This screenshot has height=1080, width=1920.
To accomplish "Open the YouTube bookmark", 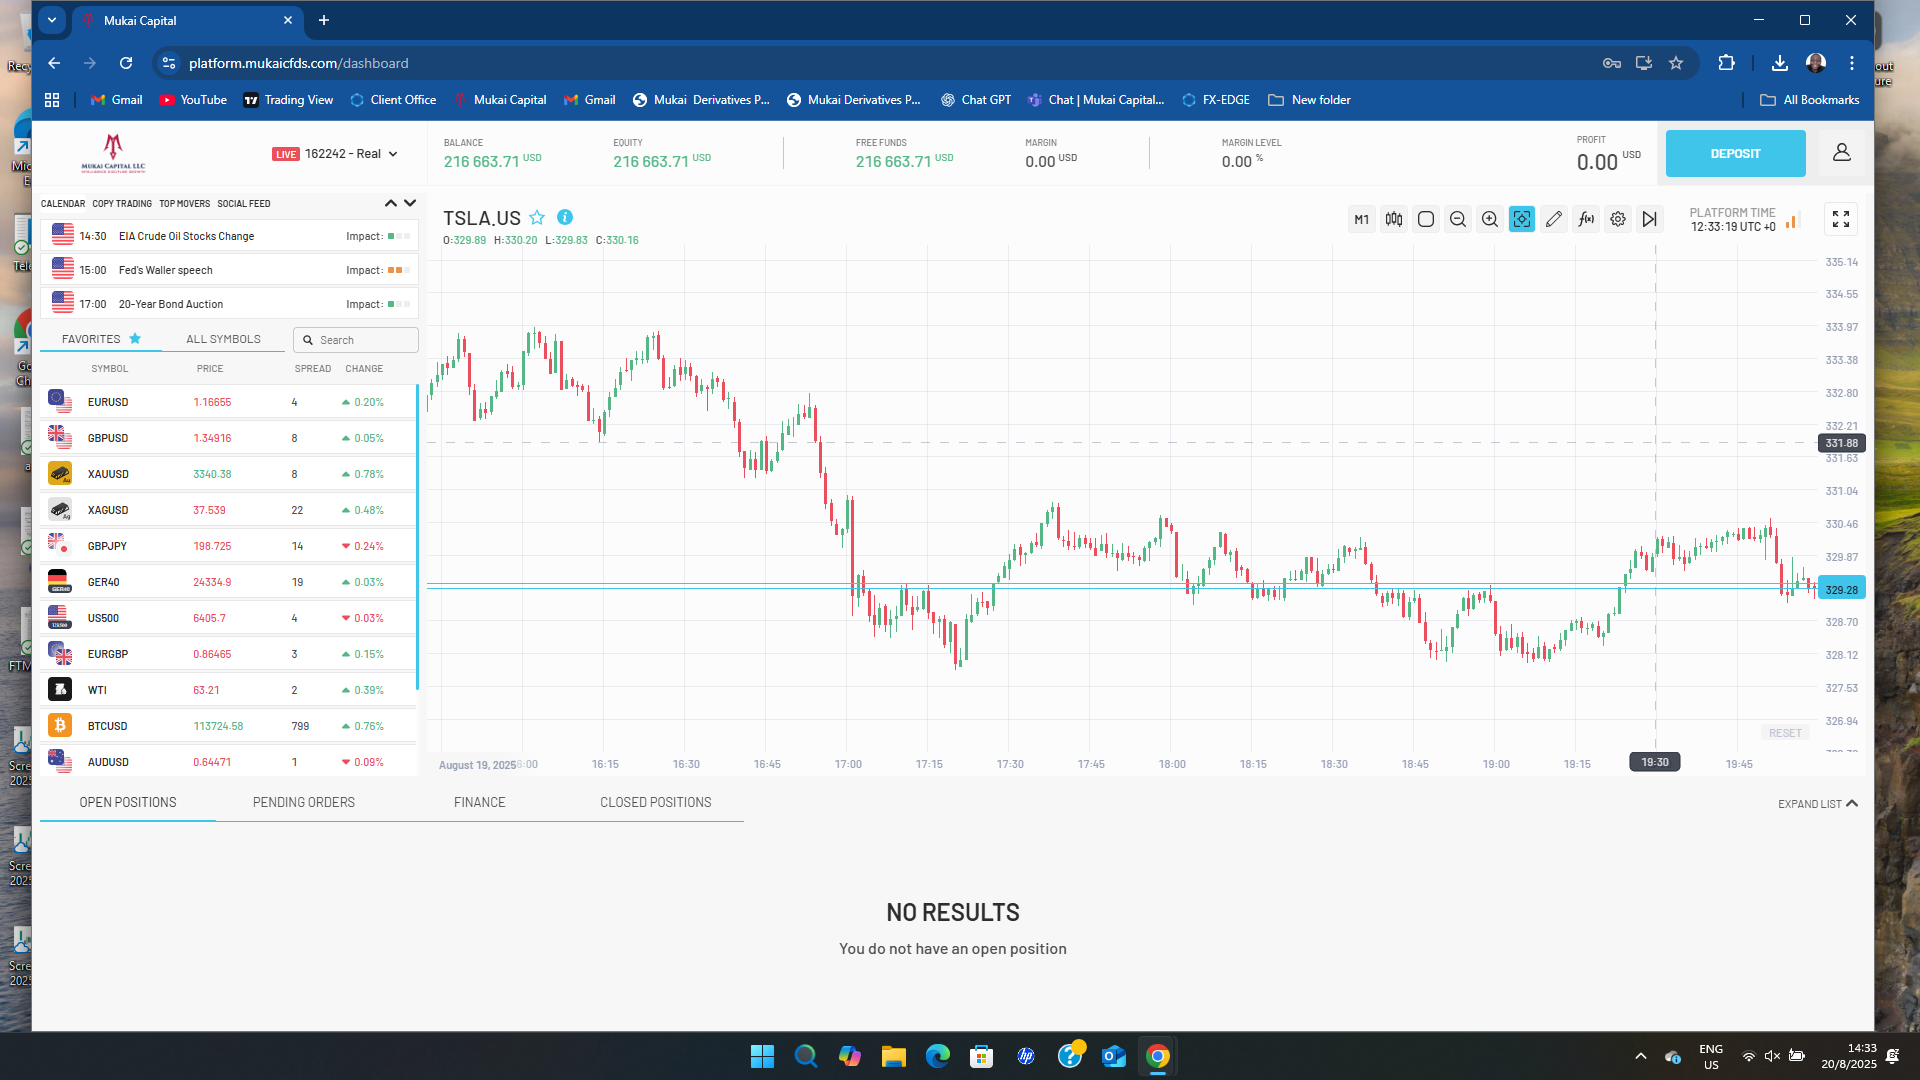I will [193, 100].
